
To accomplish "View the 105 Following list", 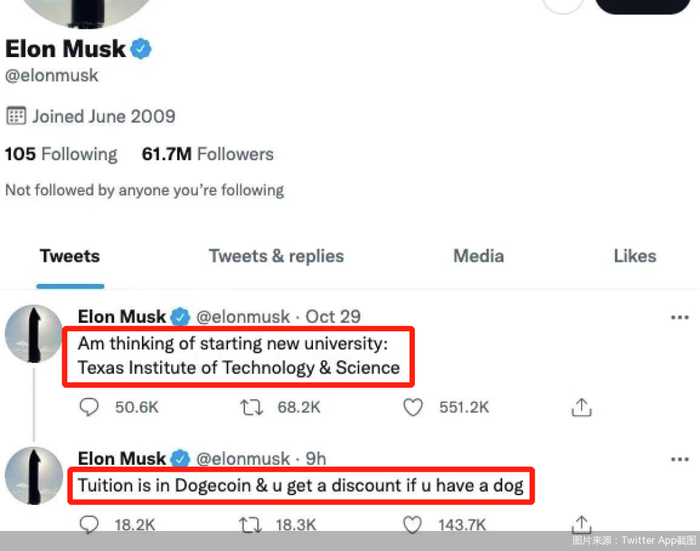I will click(61, 154).
